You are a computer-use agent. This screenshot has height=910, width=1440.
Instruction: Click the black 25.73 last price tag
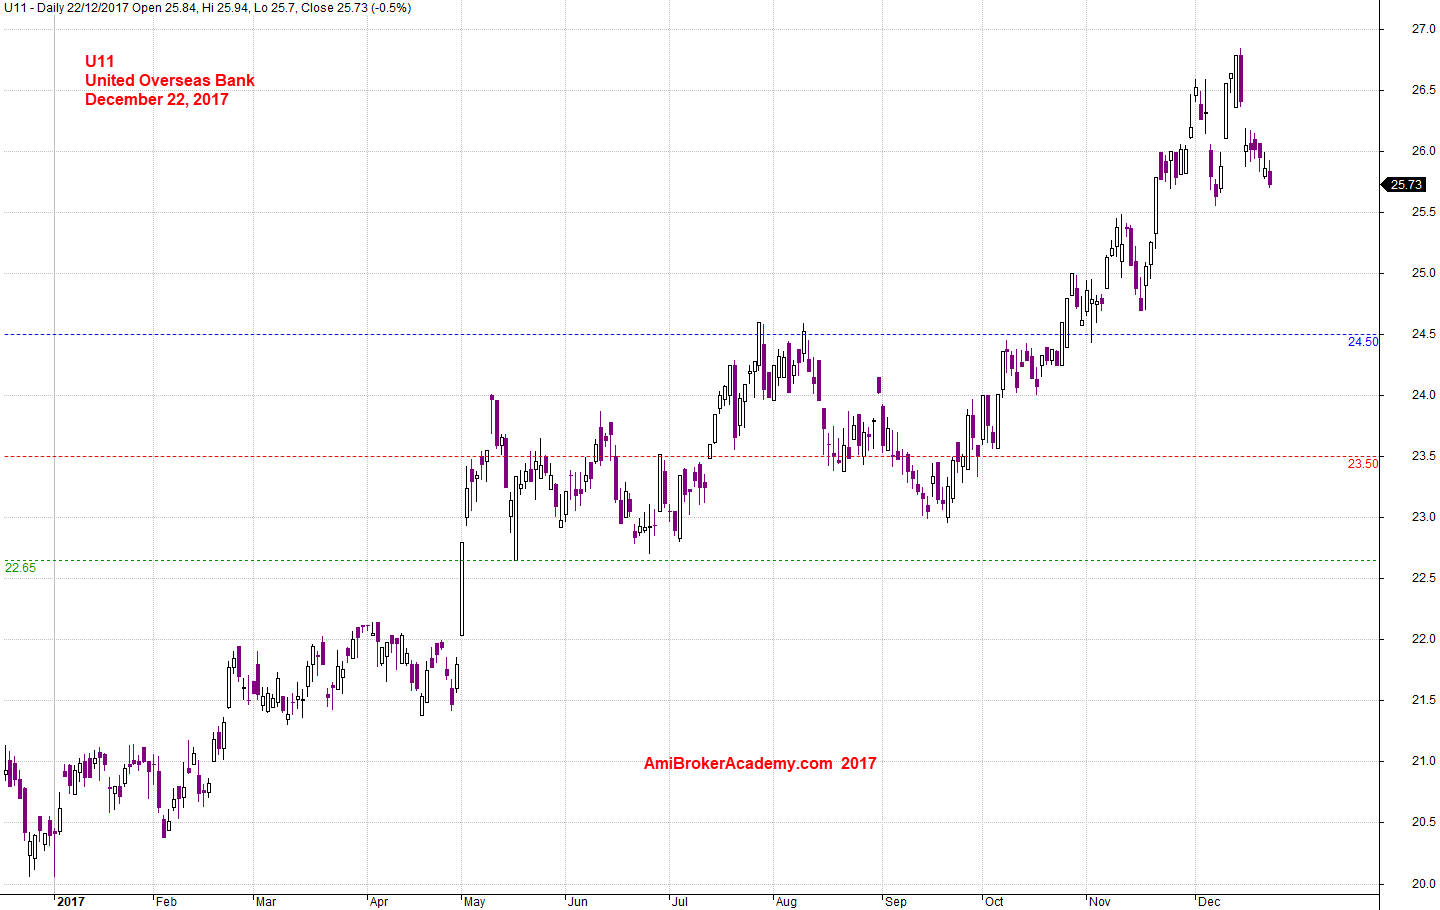[1405, 184]
